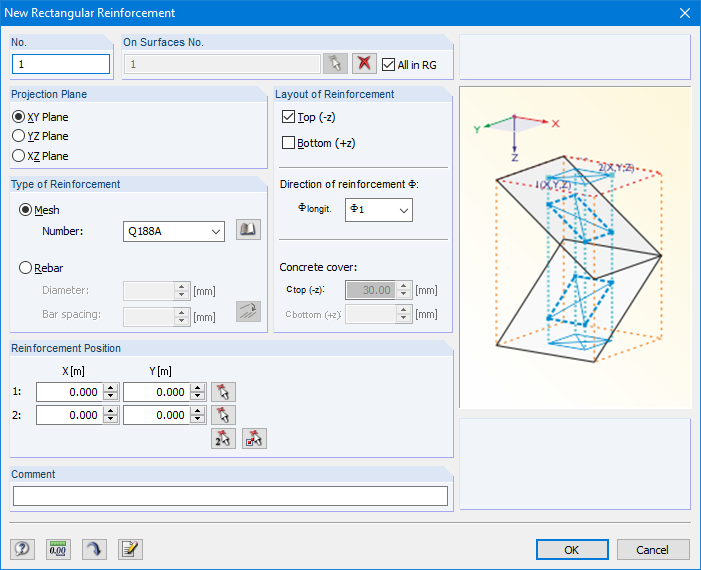The width and height of the screenshot is (701, 570).
Task: Click the blue curved arrow icon at bottom
Action: click(x=94, y=549)
